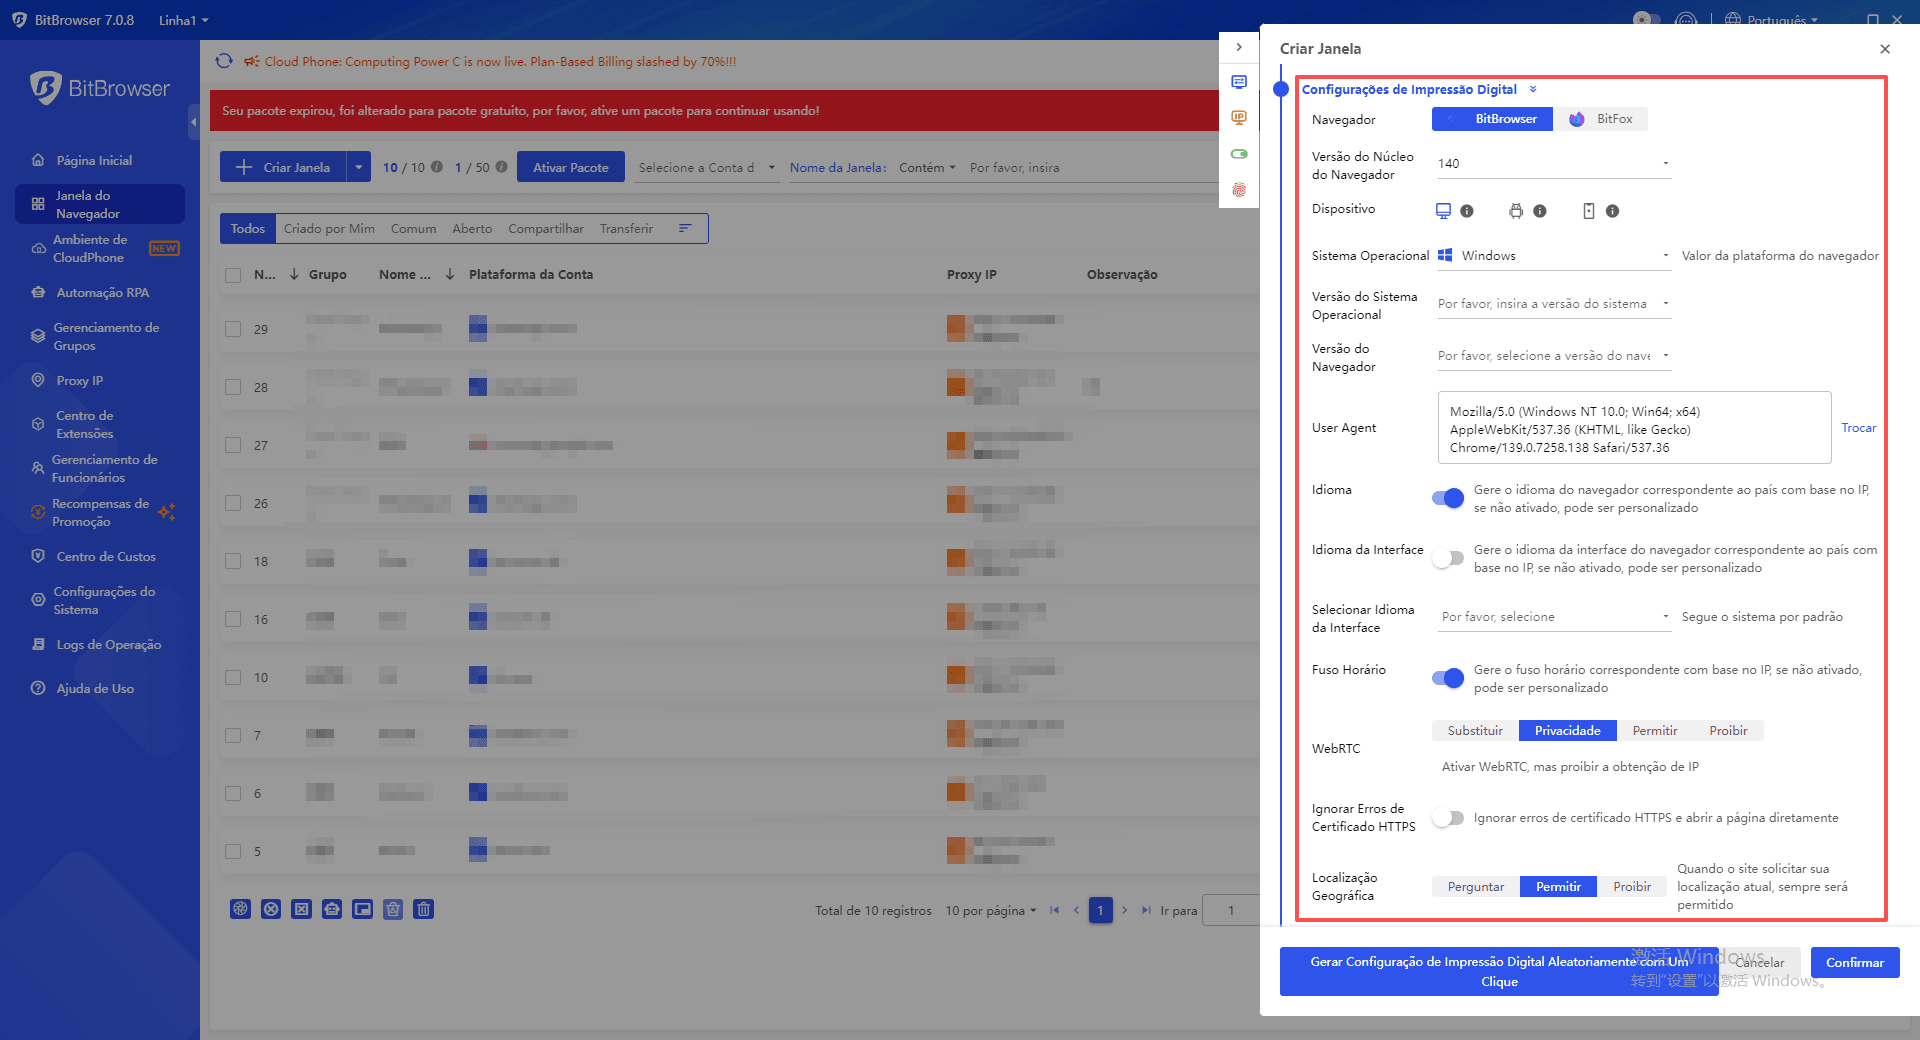Open the Selecionar Idioma da Interface dropdown
Image resolution: width=1920 pixels, height=1040 pixels.
[x=1554, y=617]
